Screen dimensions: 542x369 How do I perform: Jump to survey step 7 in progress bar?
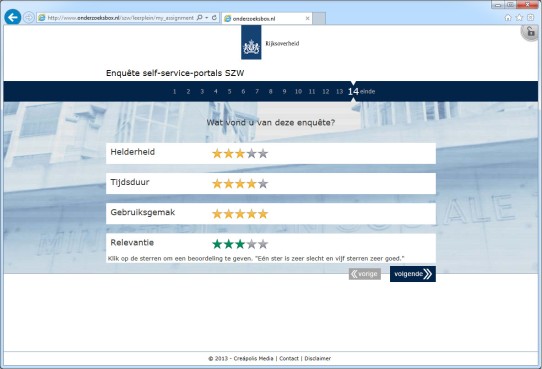pyautogui.click(x=257, y=92)
